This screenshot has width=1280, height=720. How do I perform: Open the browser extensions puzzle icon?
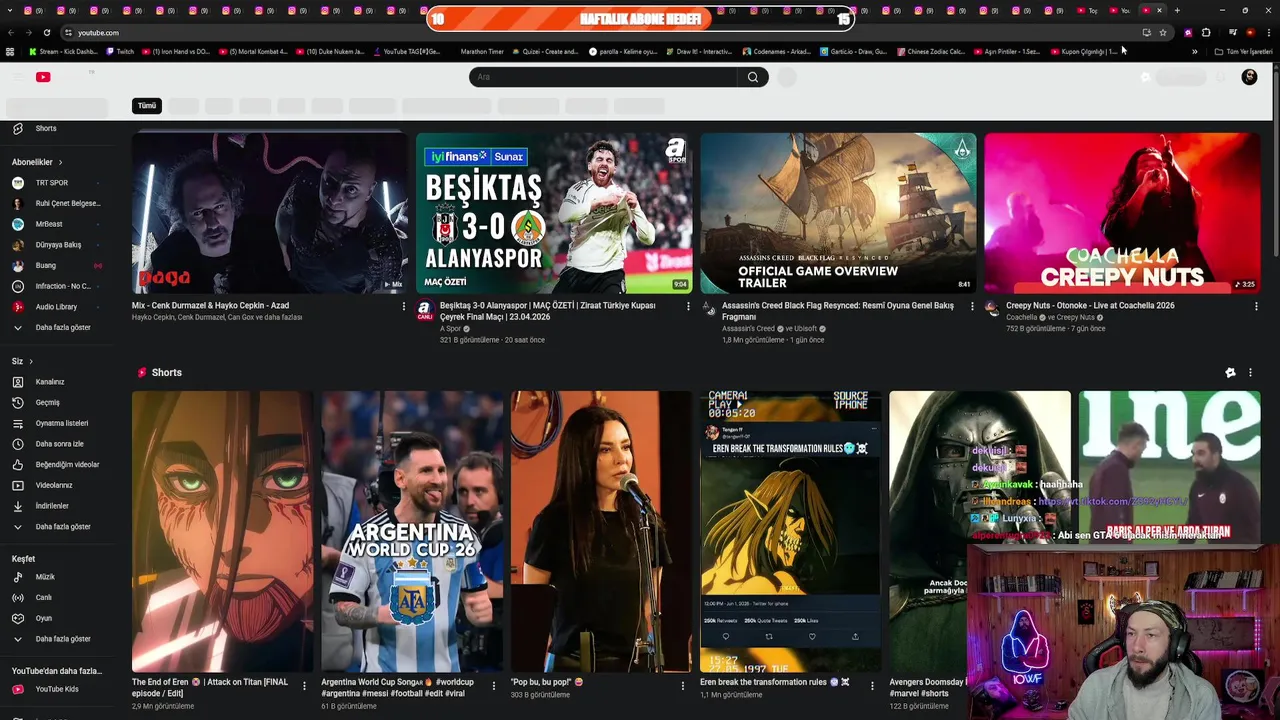pyautogui.click(x=1206, y=32)
